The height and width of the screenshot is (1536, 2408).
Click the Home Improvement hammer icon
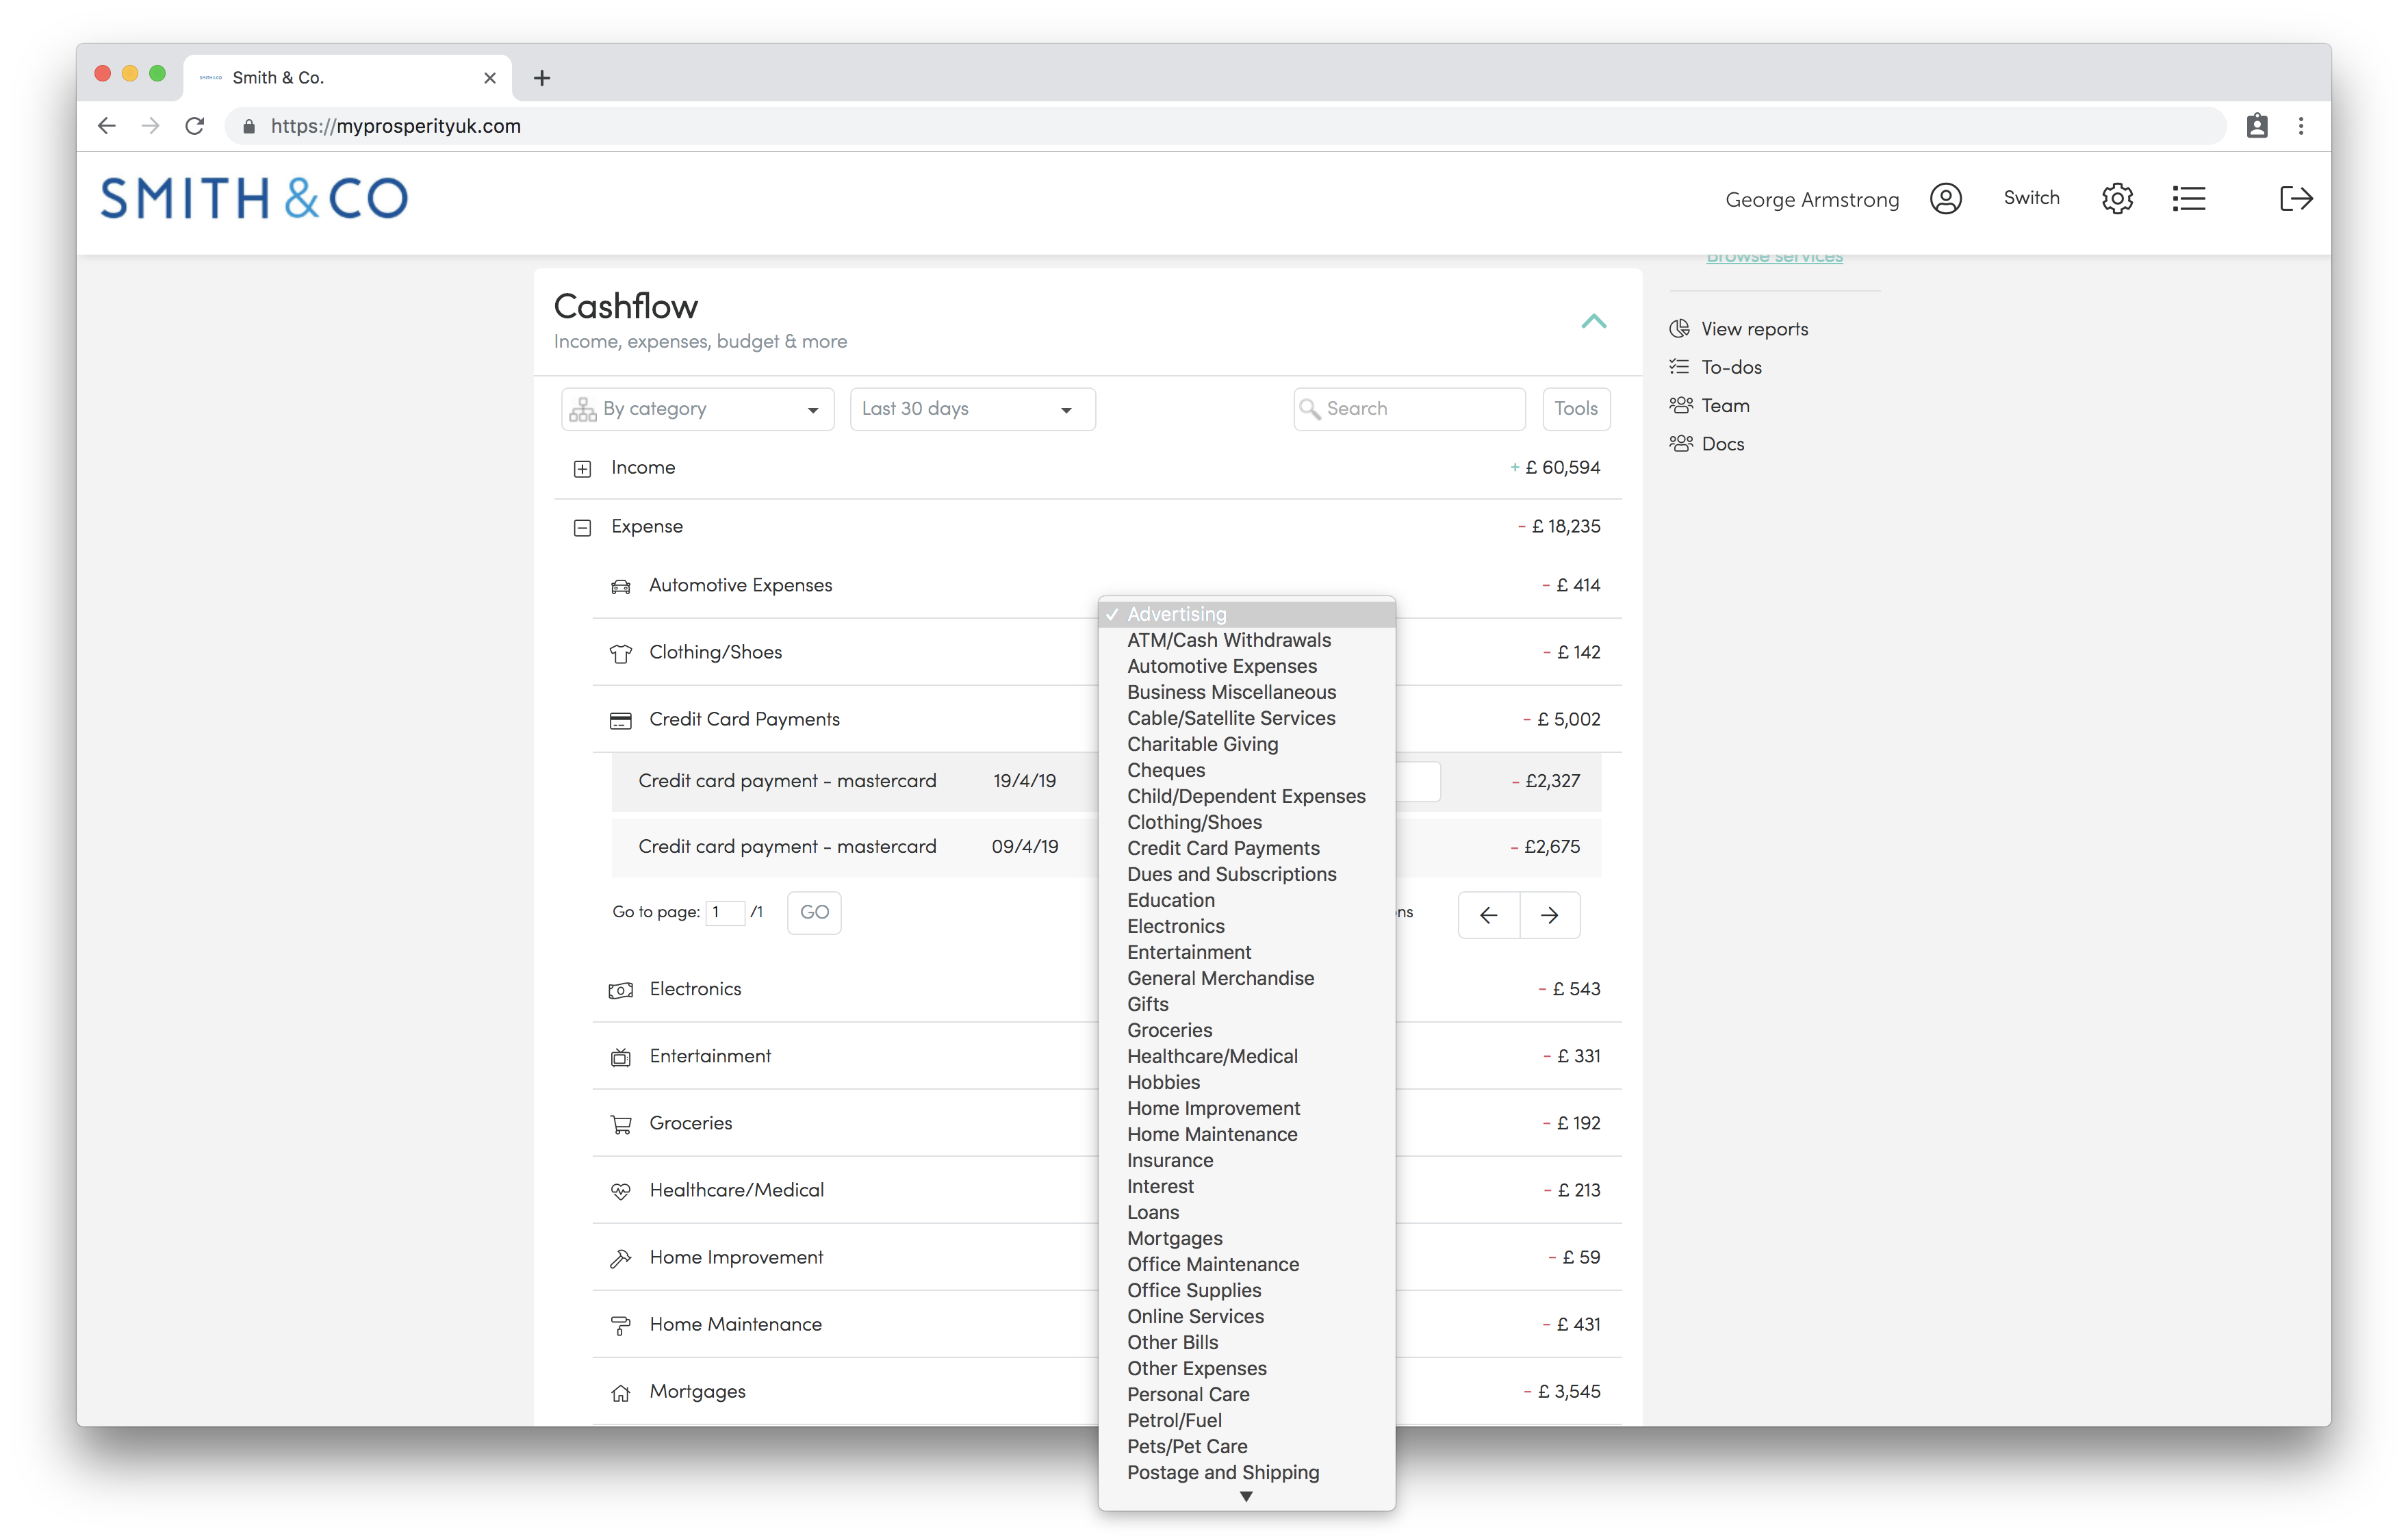tap(621, 1258)
